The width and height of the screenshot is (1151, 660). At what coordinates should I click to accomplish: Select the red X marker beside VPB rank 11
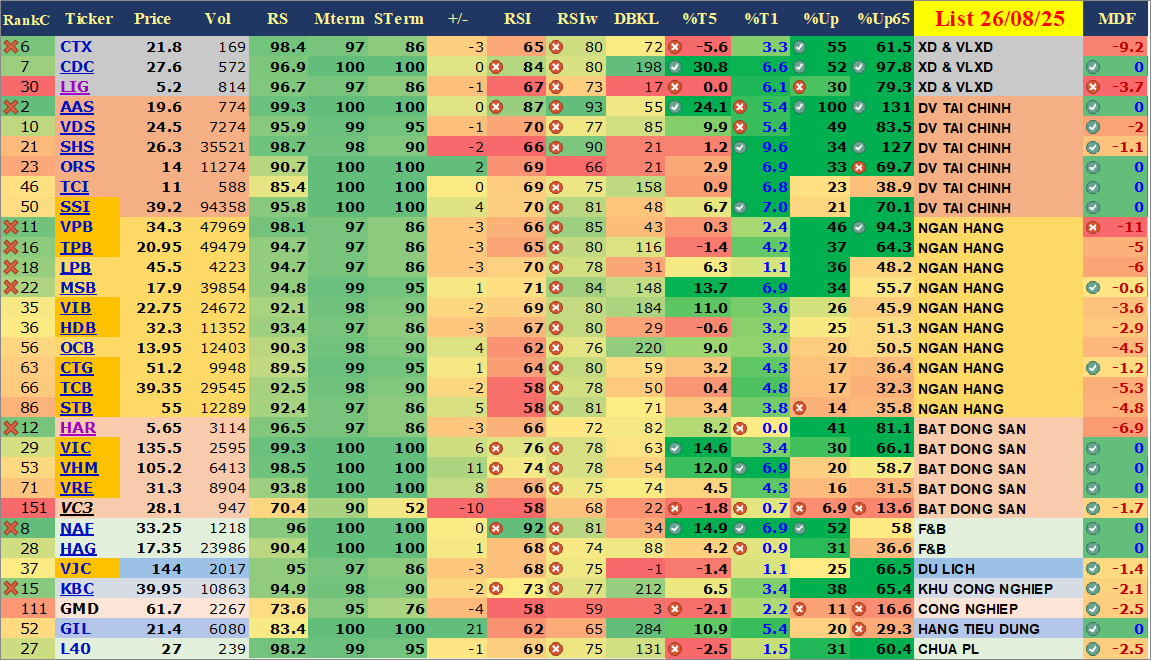10,228
